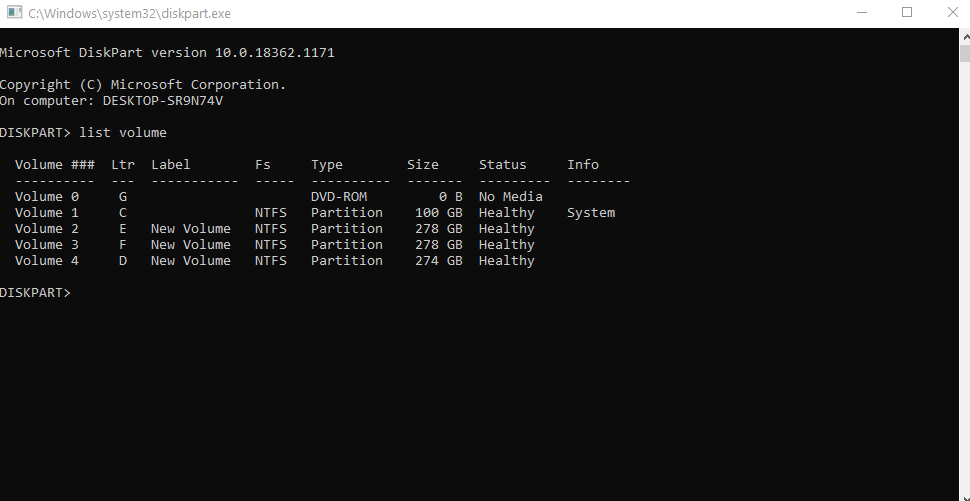970x501 pixels.
Task: Click the 'list volume' command text
Action: pos(123,133)
